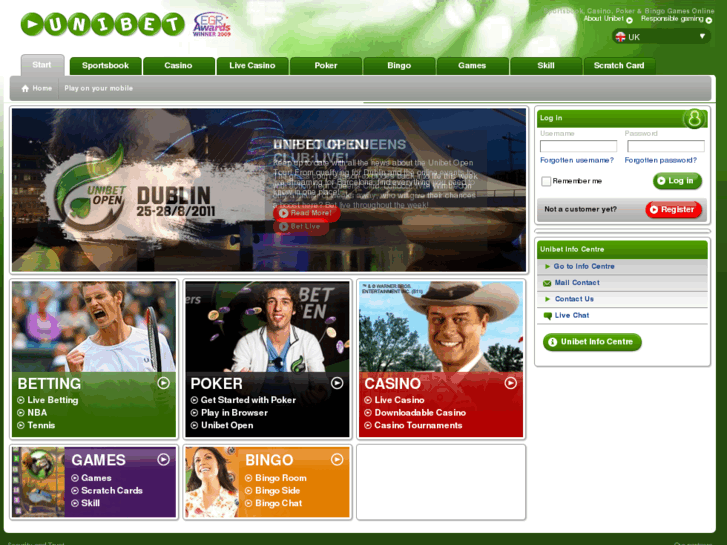Click the Poker panel round arrow icon
This screenshot has width=727, height=545.
click(x=337, y=383)
